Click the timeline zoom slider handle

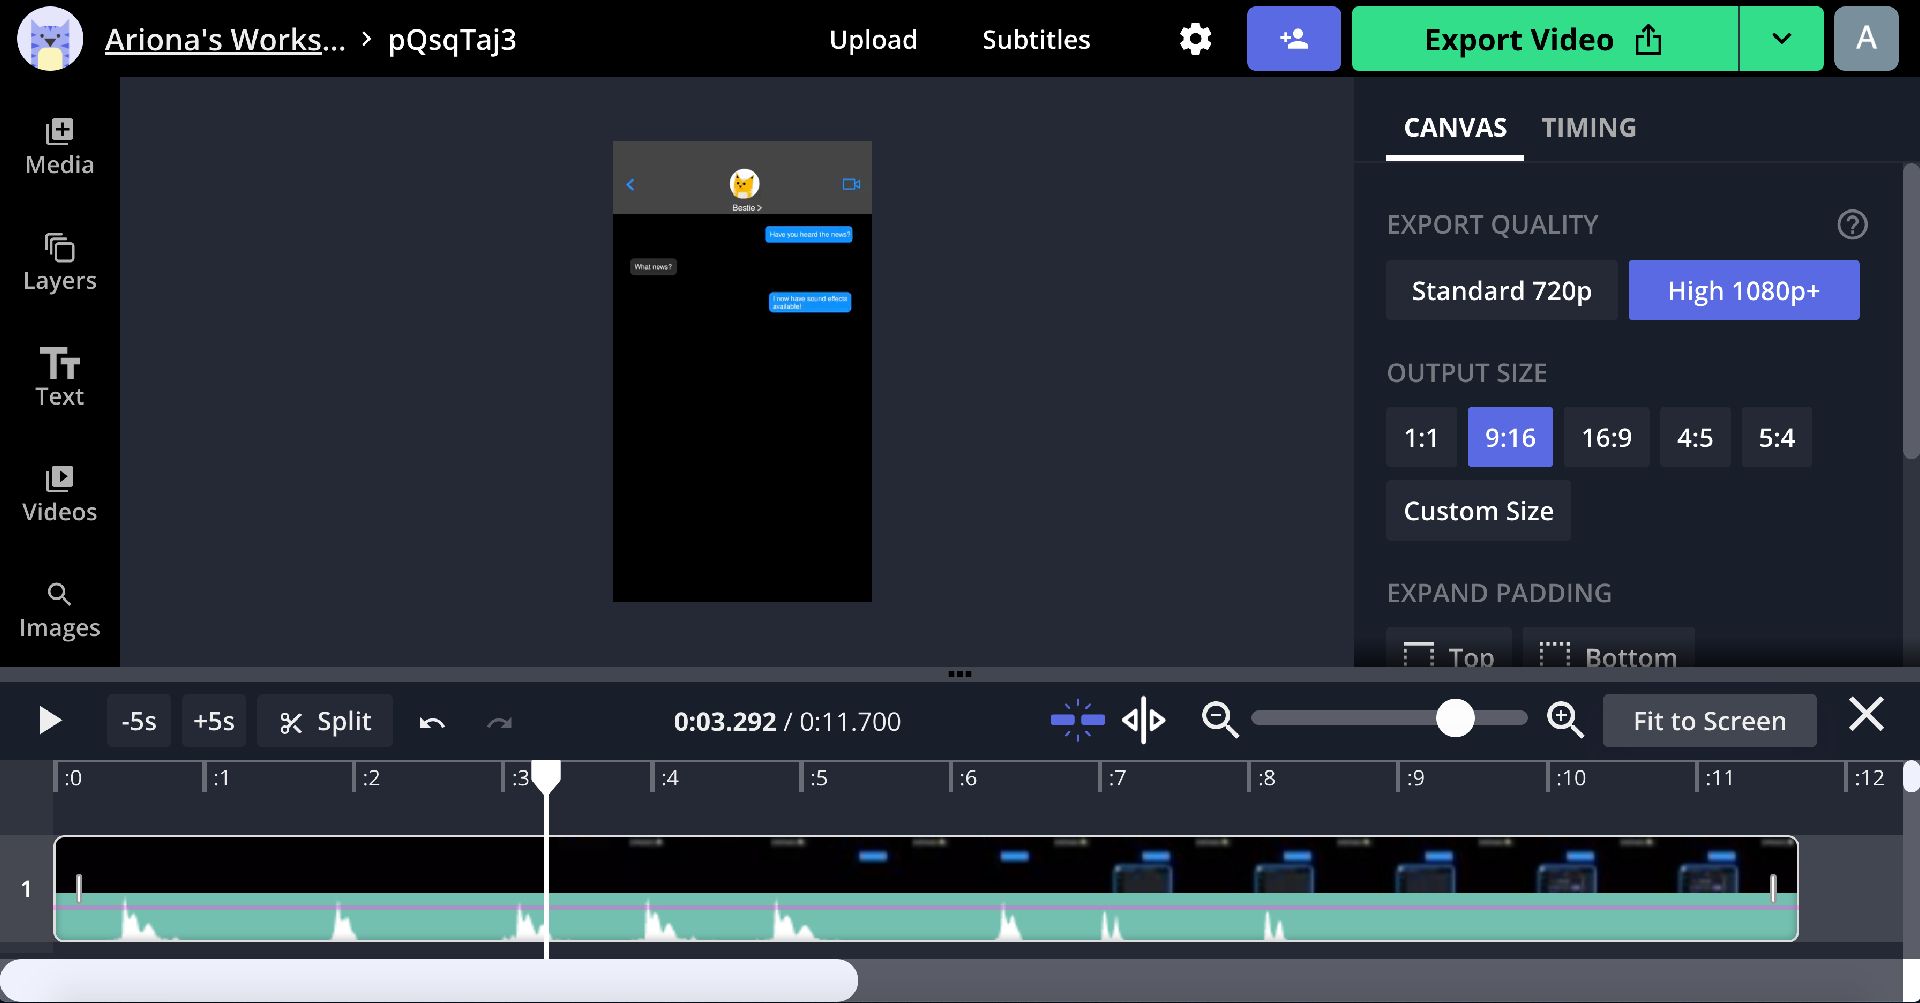[1455, 718]
